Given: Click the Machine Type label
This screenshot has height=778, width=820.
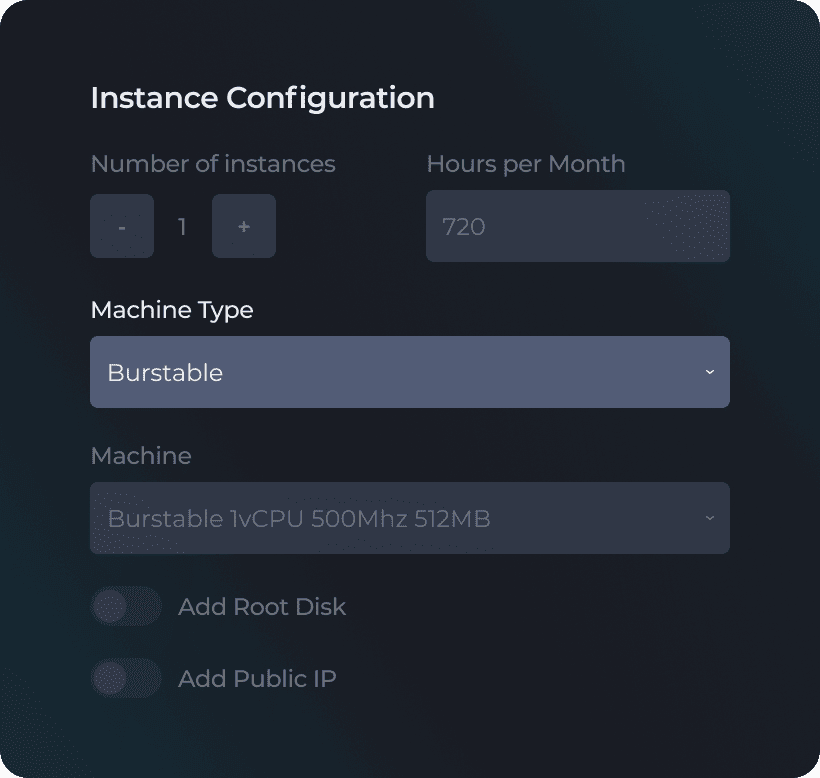Looking at the screenshot, I should pos(172,310).
